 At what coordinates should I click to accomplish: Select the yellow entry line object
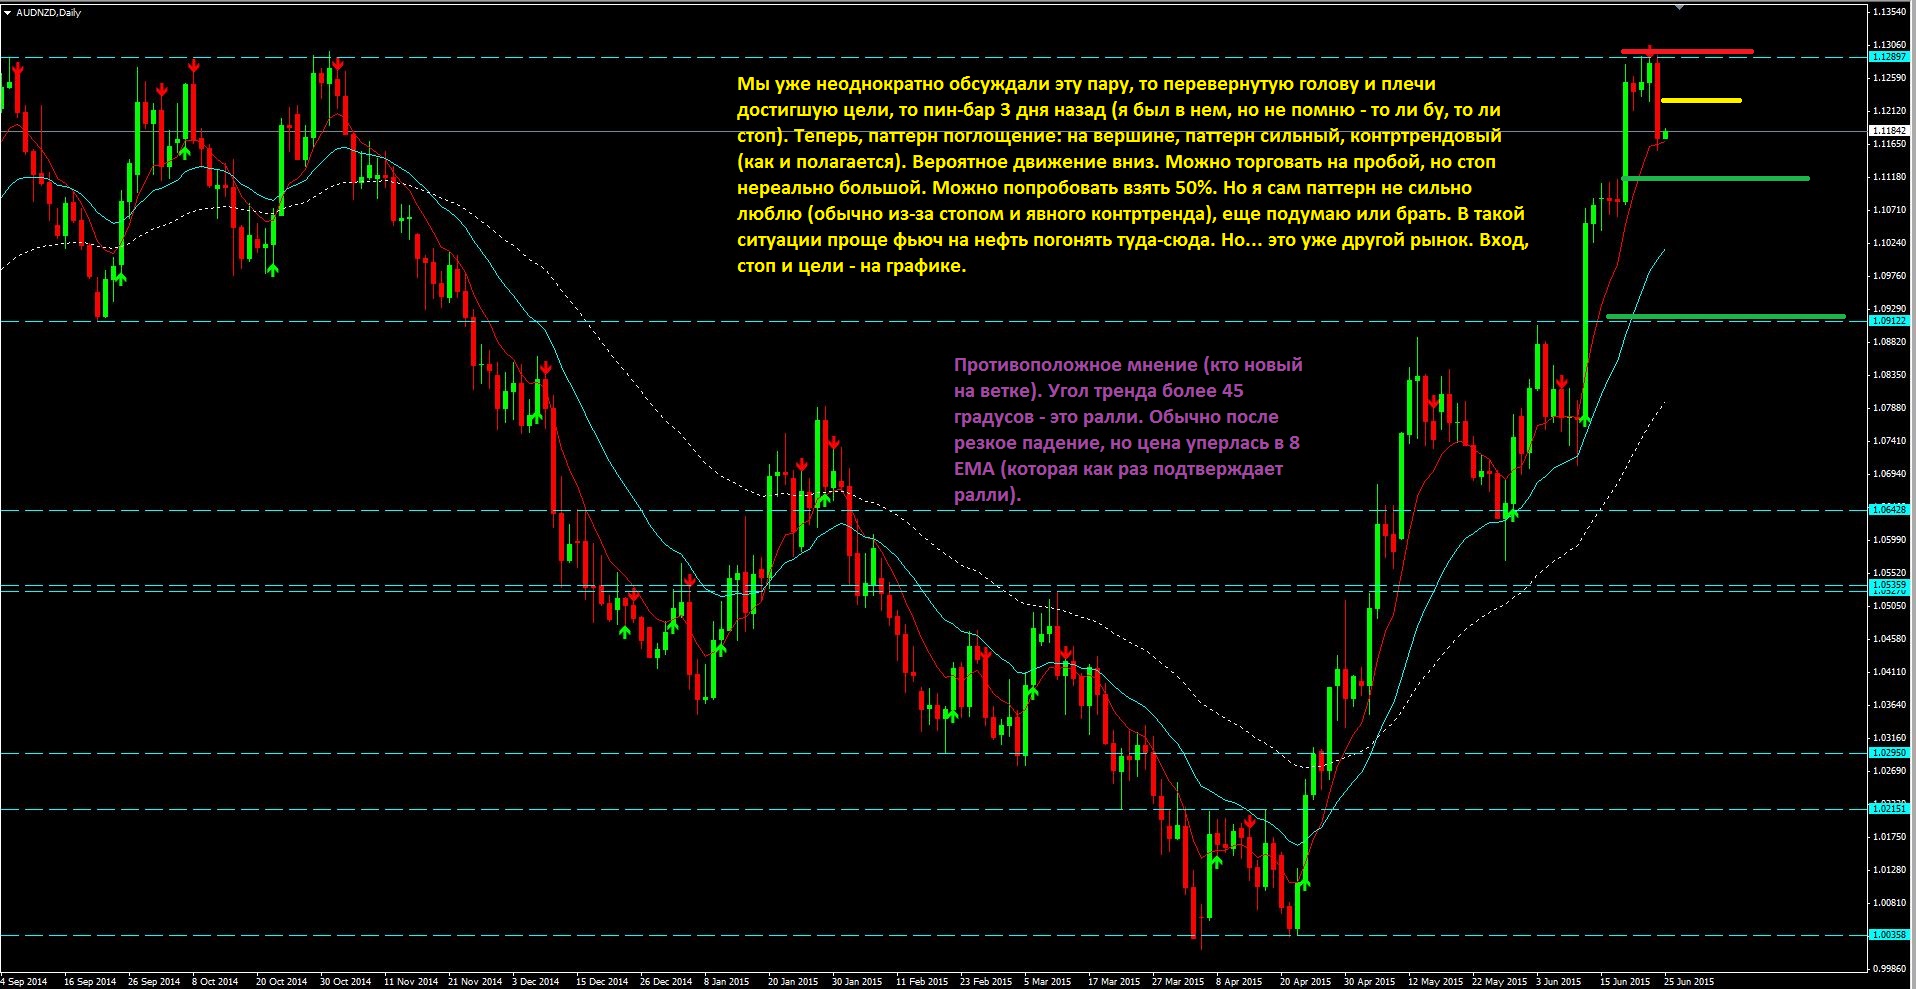tap(1701, 100)
